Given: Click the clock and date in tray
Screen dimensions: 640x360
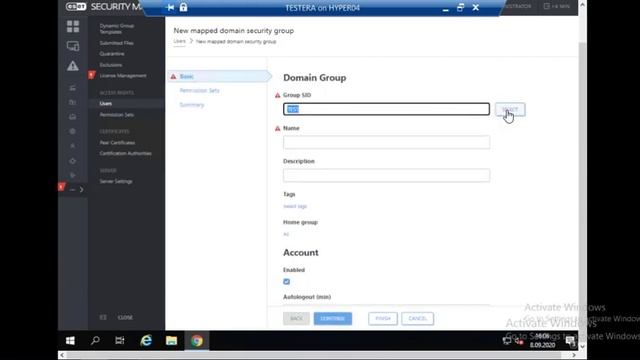Looking at the screenshot, I should [x=542, y=341].
